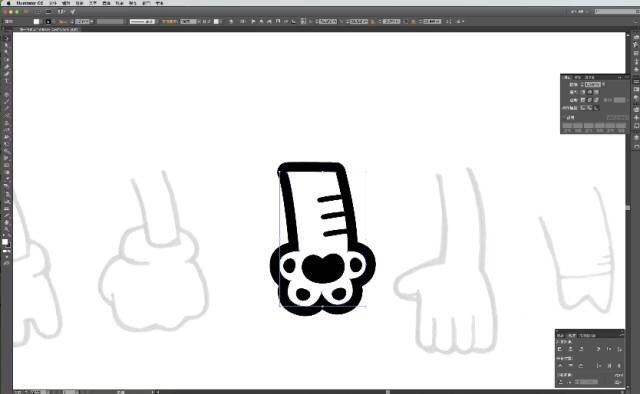Click the Recolor Artwork icon in the control bar
This screenshot has height=394, width=640.
pyautogui.click(x=231, y=21)
